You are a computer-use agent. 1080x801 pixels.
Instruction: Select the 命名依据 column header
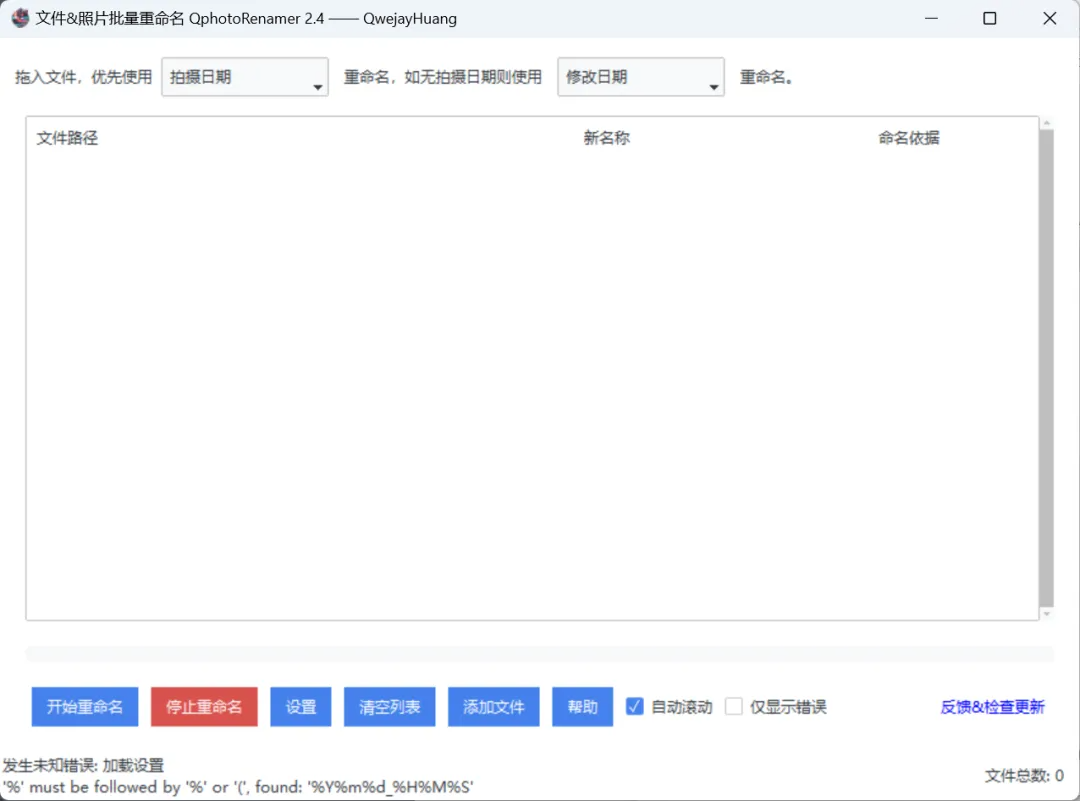[908, 137]
